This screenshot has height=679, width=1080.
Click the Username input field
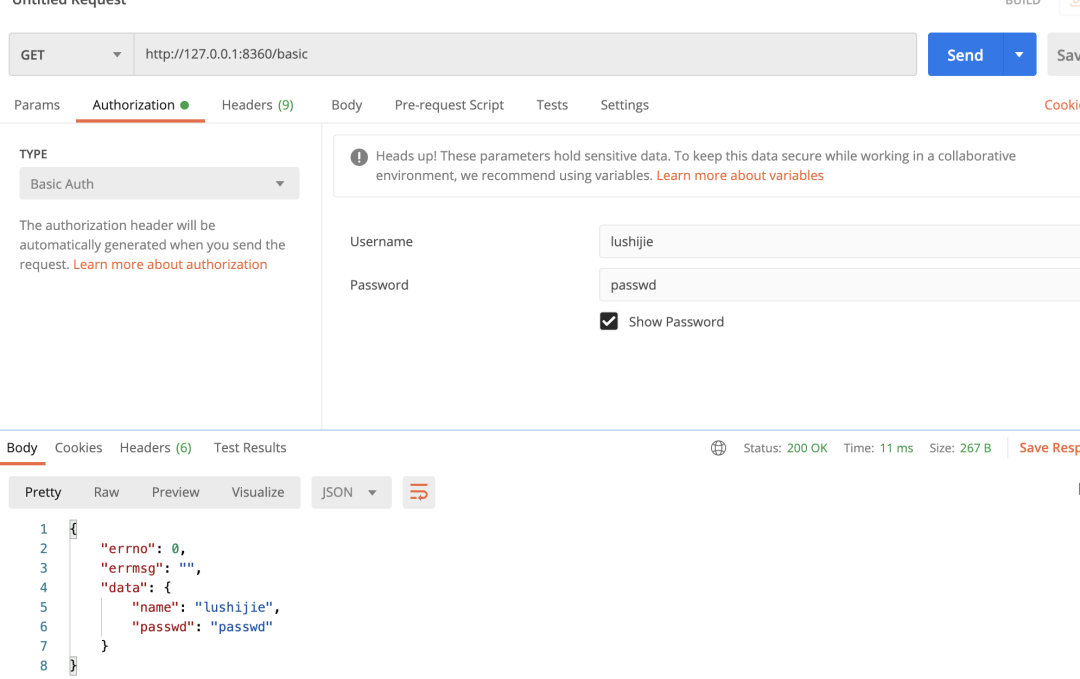840,242
